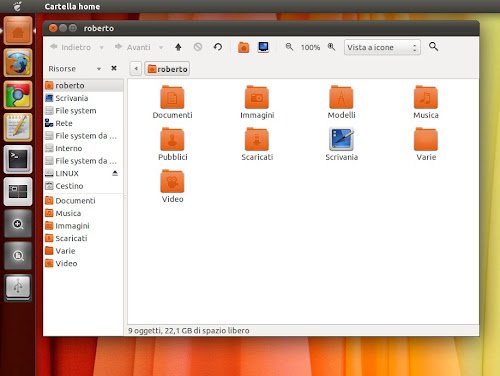
Task: Go up to parent folder arrow
Action: point(178,47)
